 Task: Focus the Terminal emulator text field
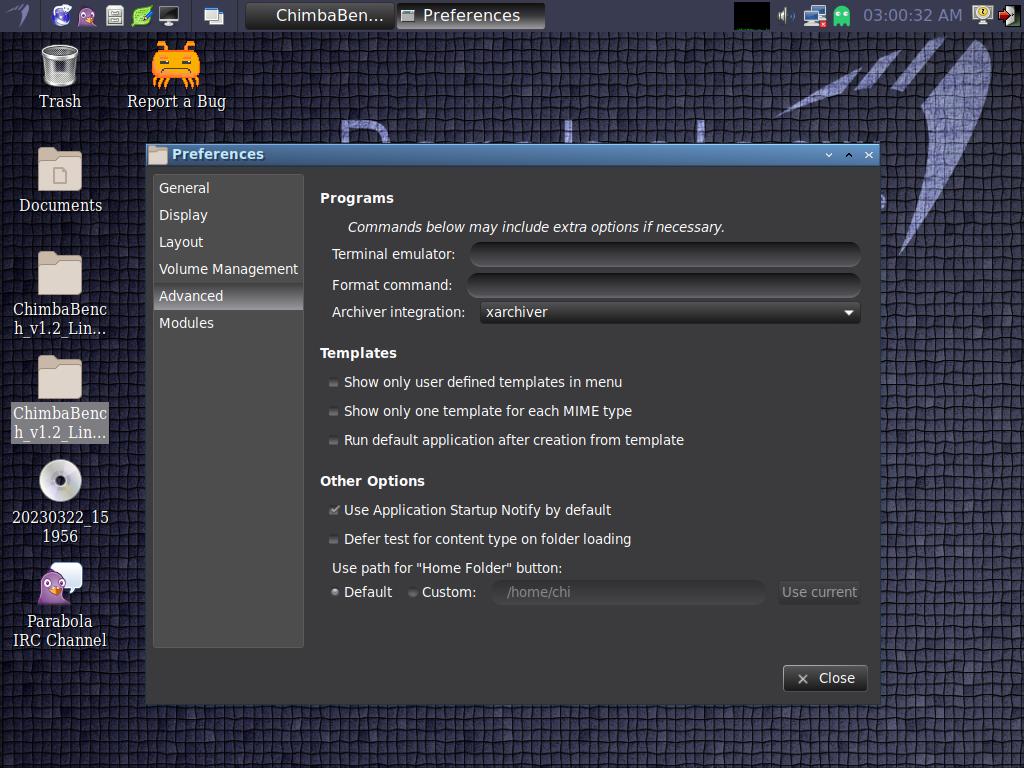pyautogui.click(x=665, y=254)
